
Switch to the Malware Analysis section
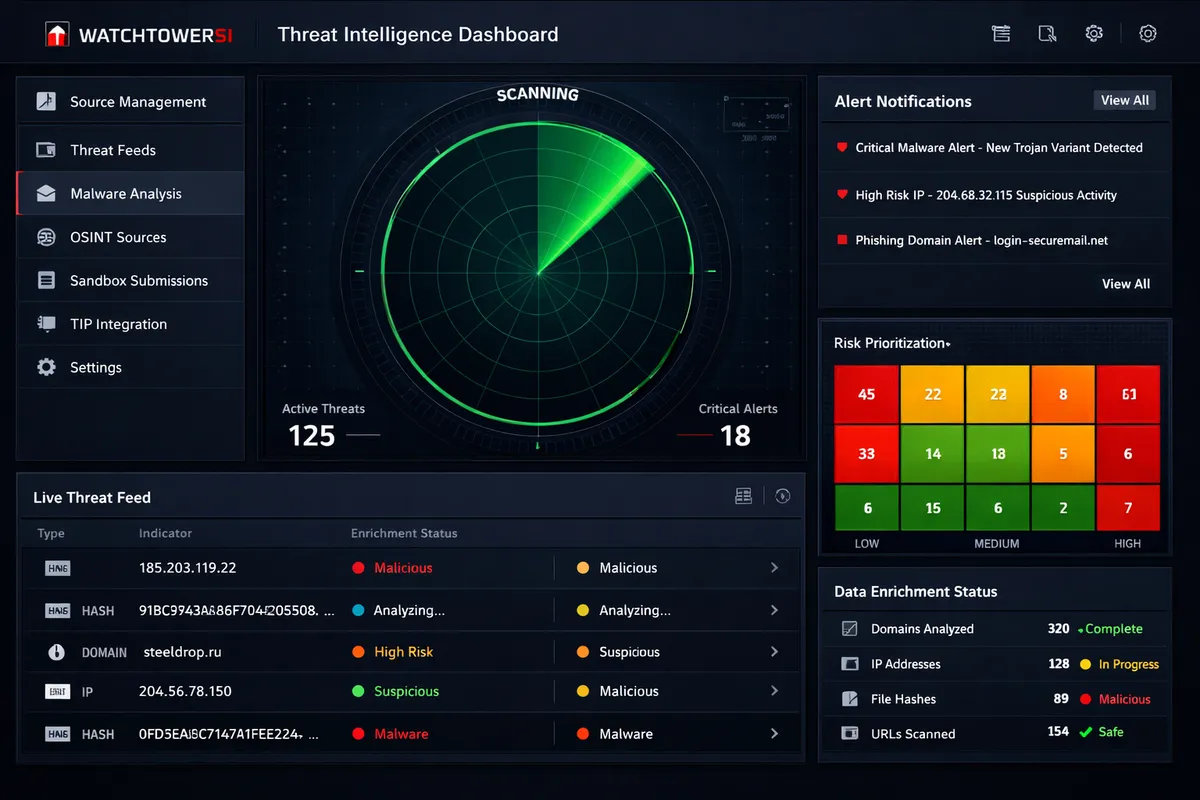point(129,192)
